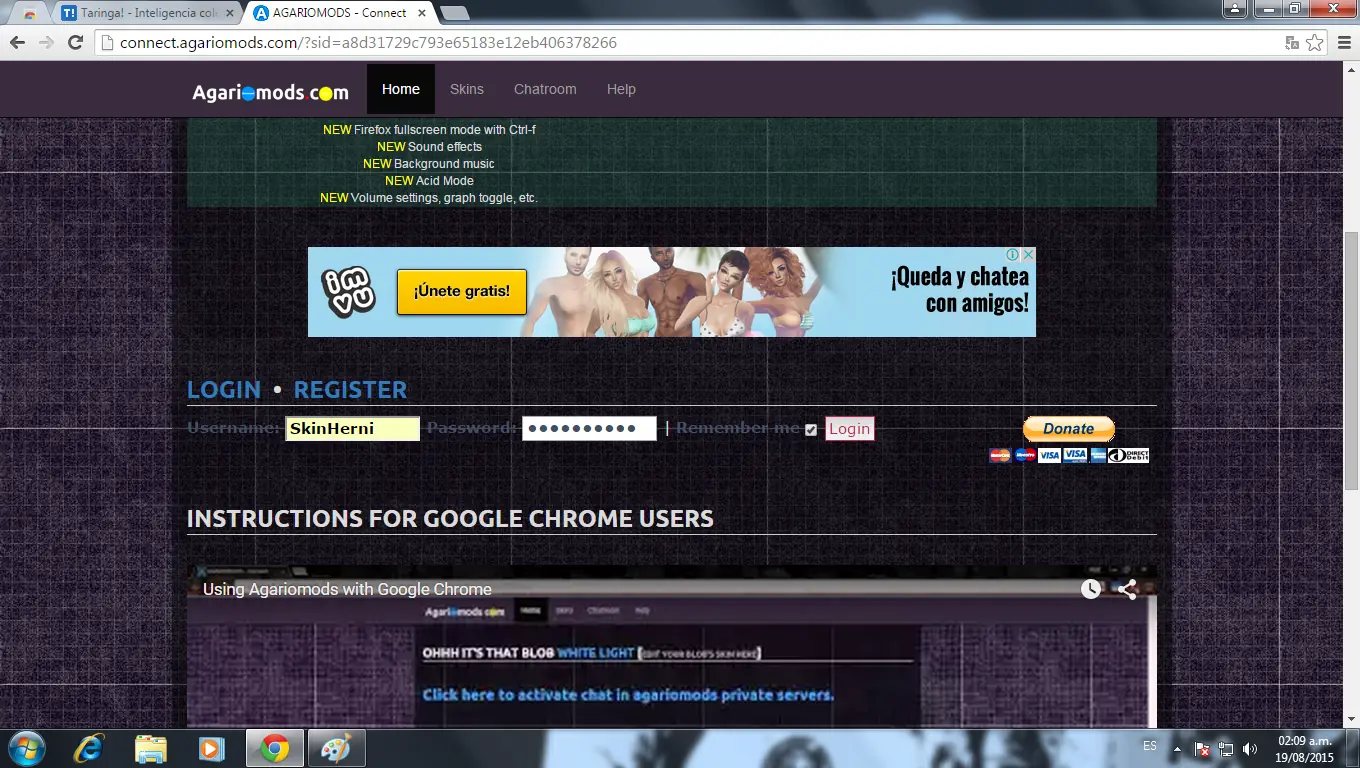Share the Agariomods video
The height and width of the screenshot is (768, 1360).
[1128, 589]
